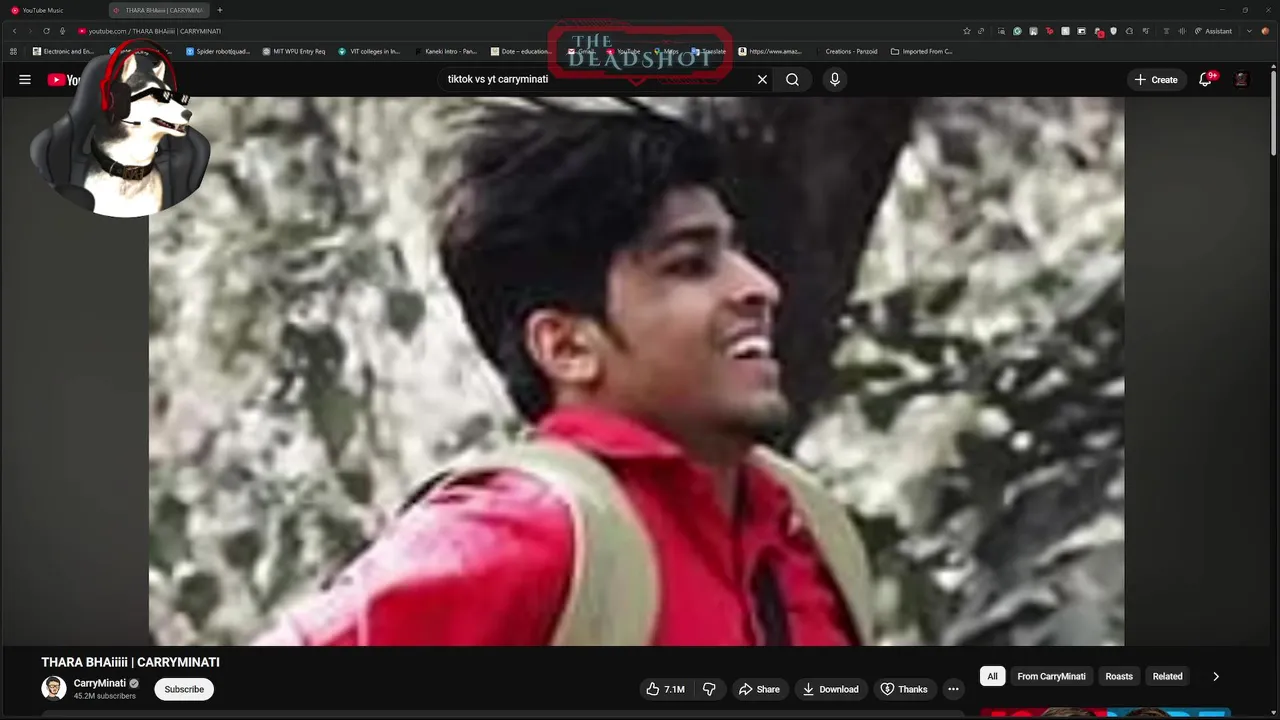This screenshot has height=720, width=1280.
Task: Open the 'VIT colleges in In...' bookmark
Action: 369,51
